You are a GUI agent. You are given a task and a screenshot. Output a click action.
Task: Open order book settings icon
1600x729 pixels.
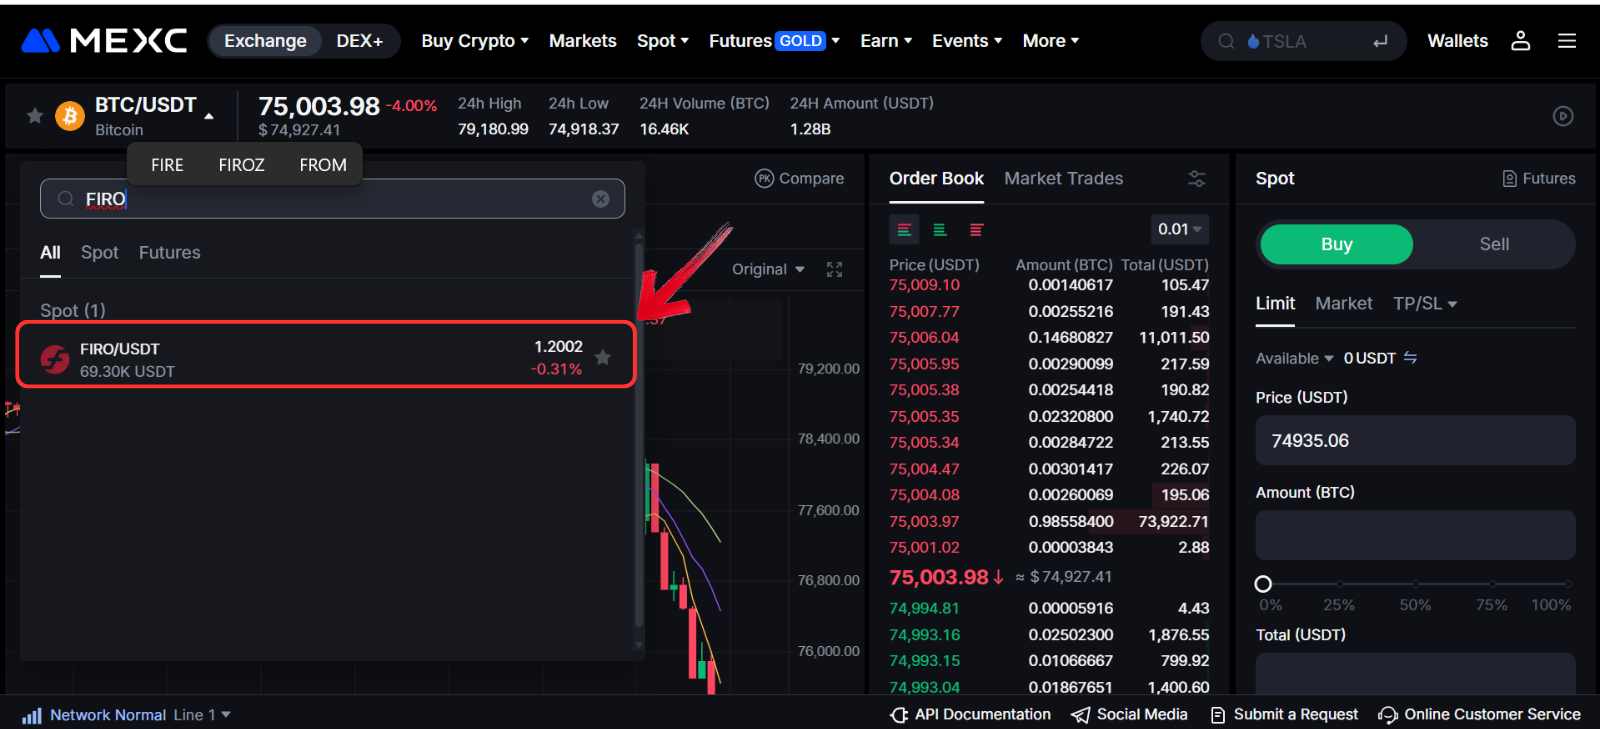coord(1196,179)
